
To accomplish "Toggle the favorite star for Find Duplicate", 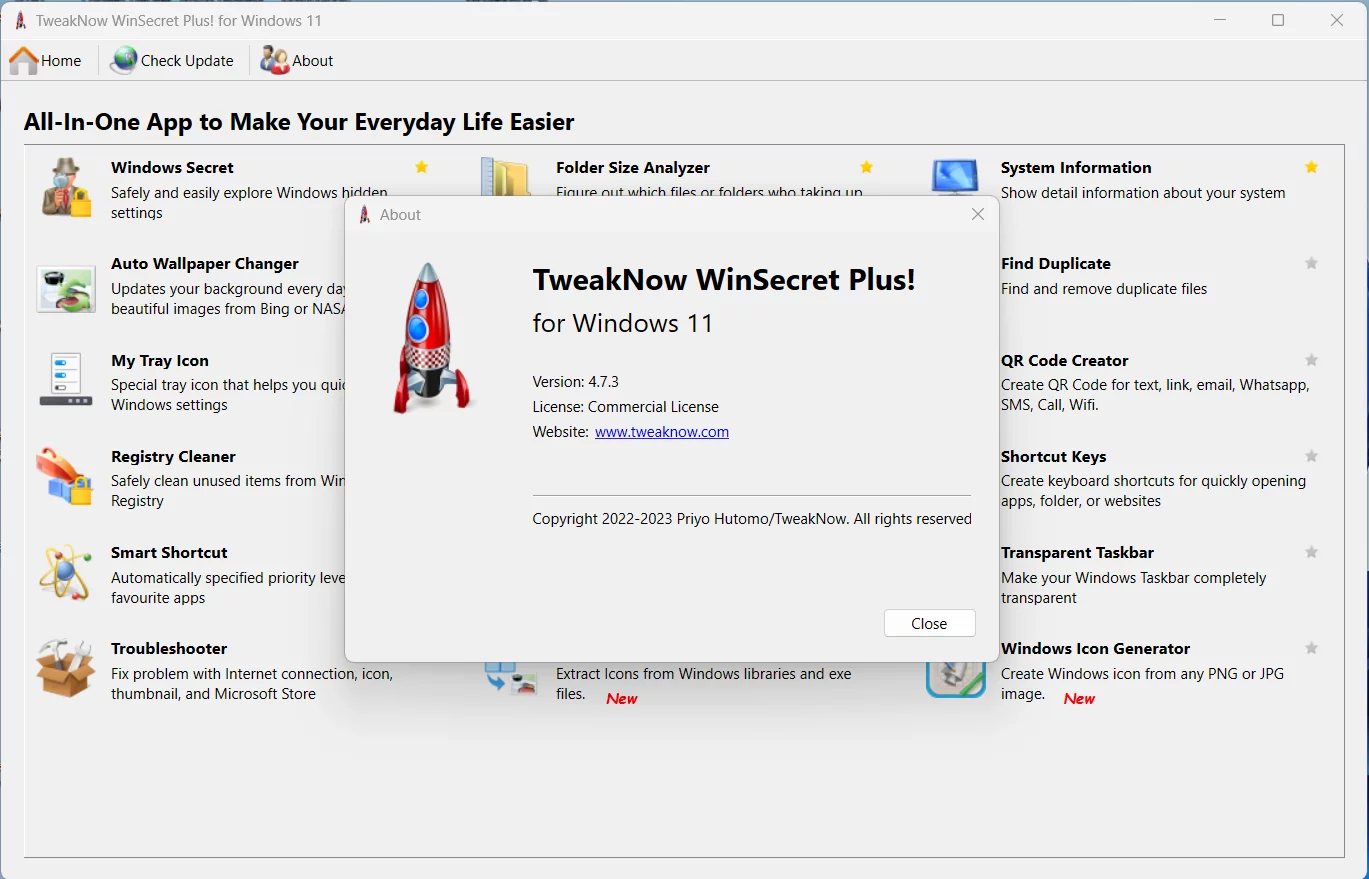I will pos(1312,263).
